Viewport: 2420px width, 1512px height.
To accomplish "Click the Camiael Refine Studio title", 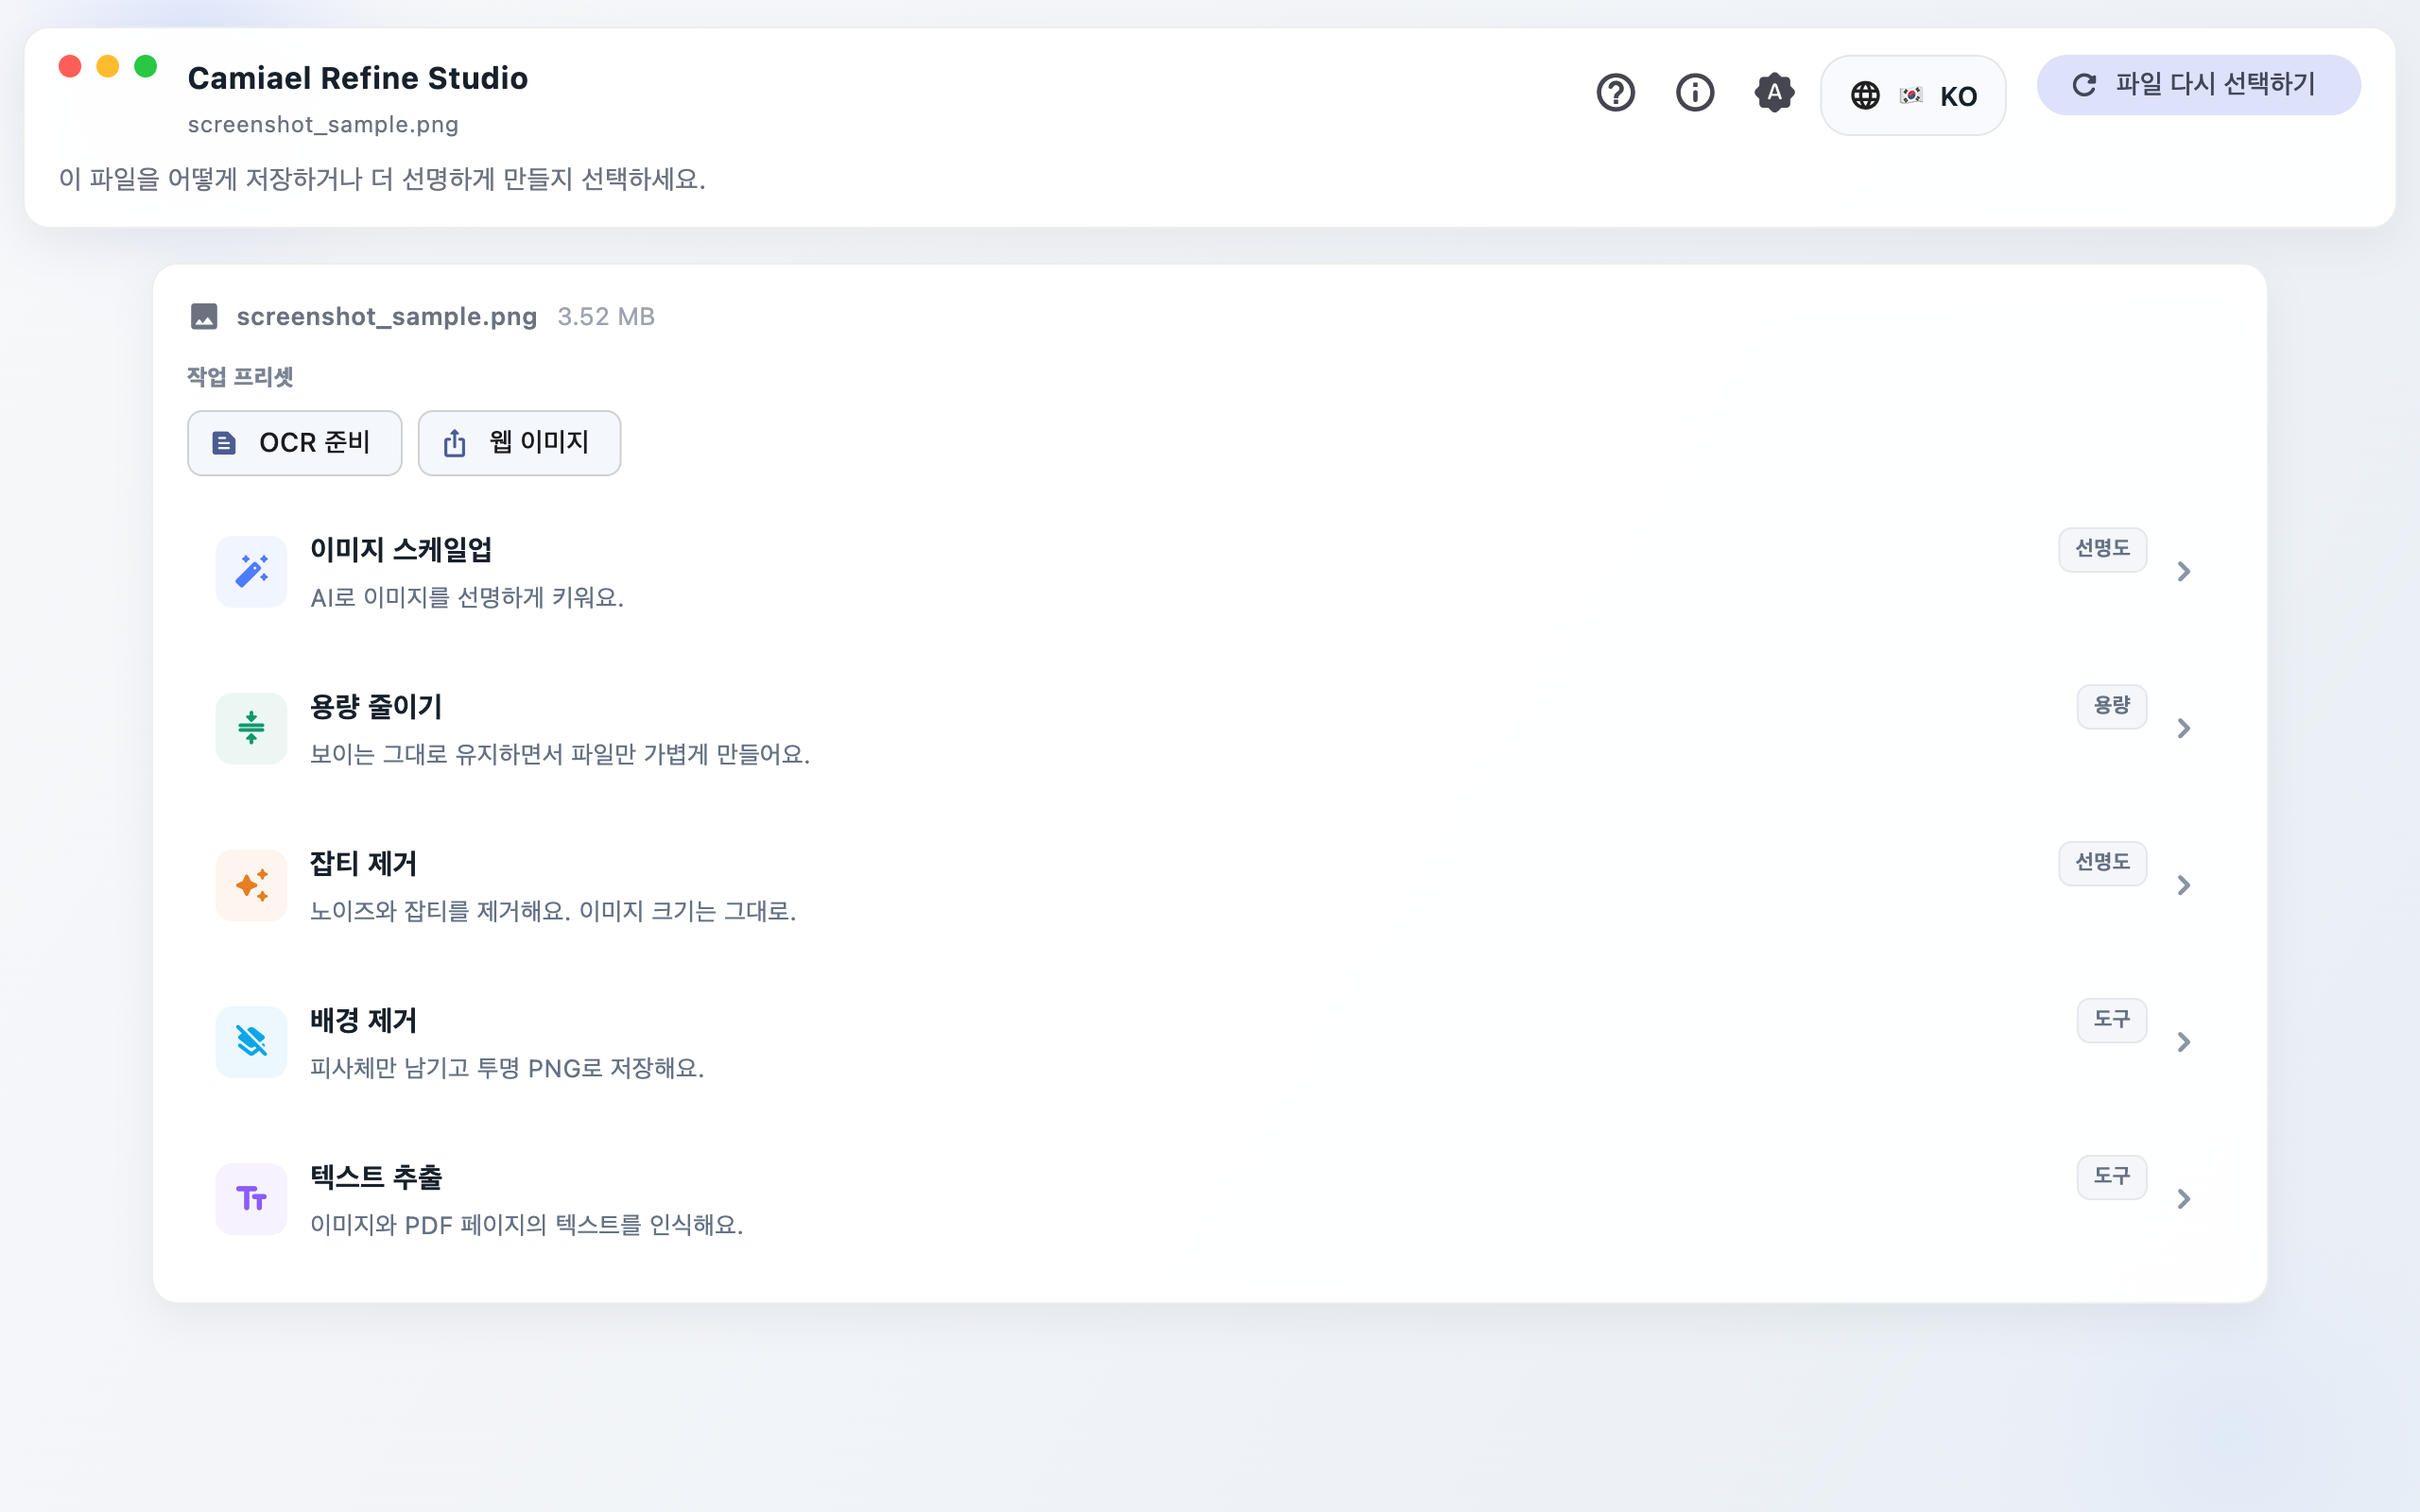I will [x=358, y=78].
